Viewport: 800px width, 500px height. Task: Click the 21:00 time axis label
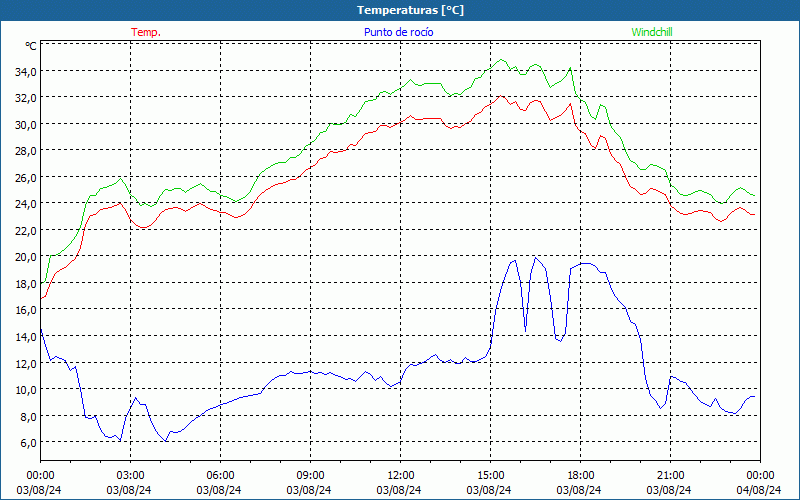tap(670, 476)
